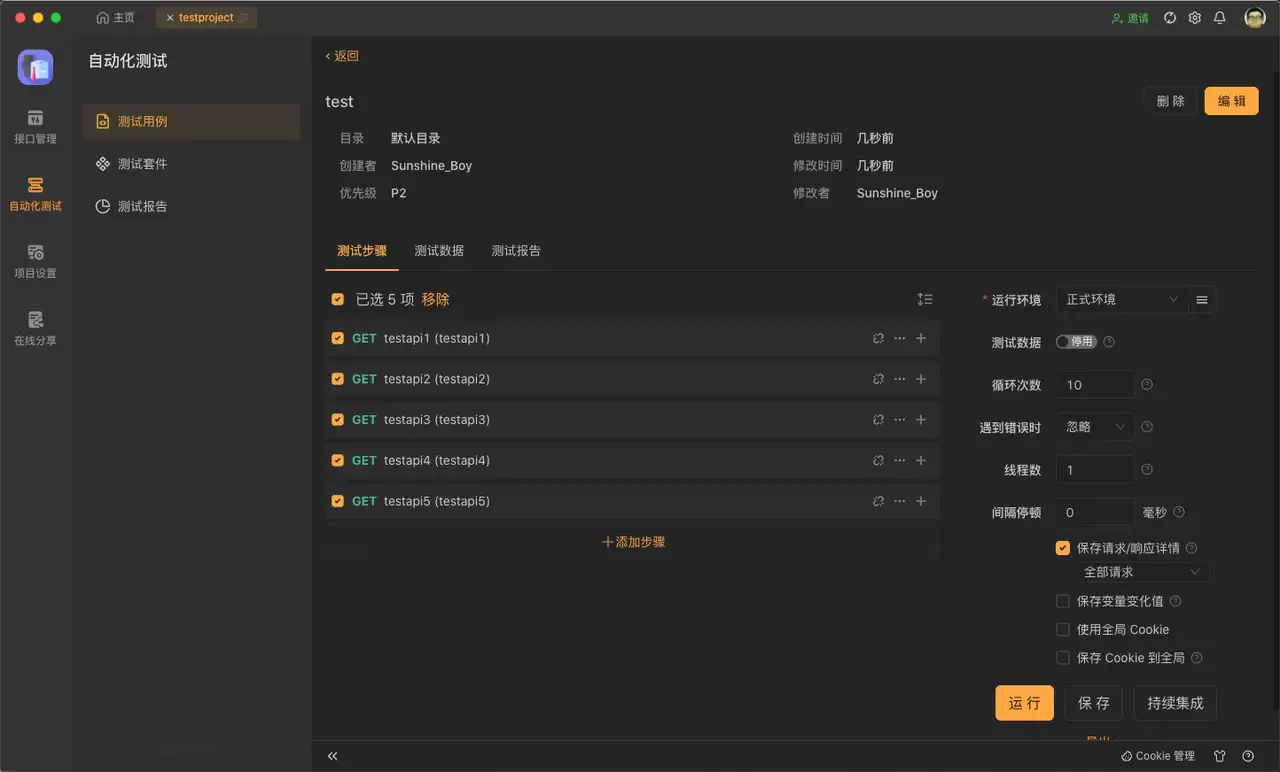Screen dimensions: 1280x772
Task: Click the 持续集成 button
Action: [x=1175, y=703]
